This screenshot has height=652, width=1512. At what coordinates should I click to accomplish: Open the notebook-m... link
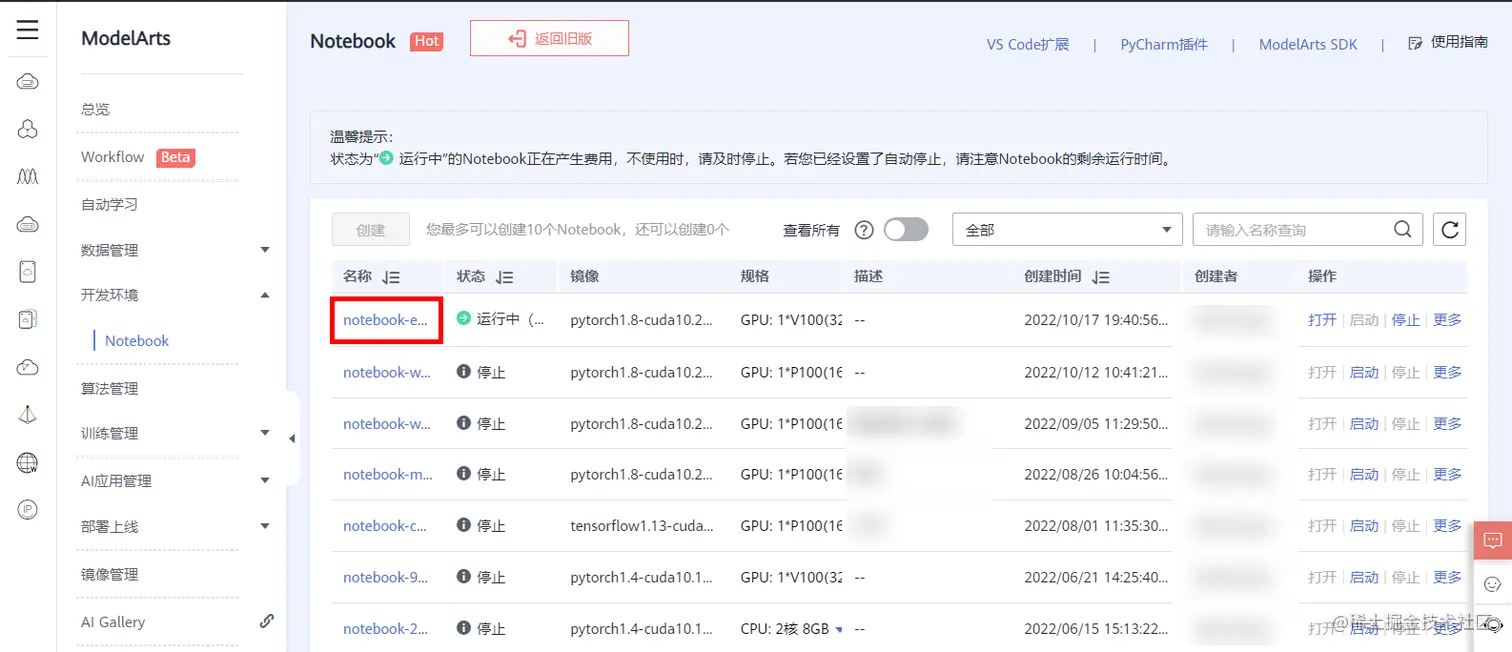388,474
